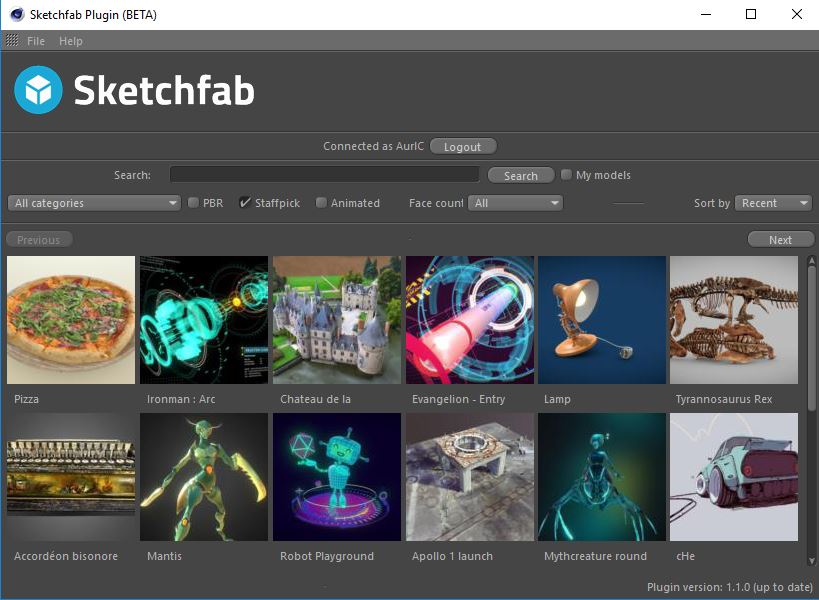Click the scrollbar down arrow
This screenshot has height=600, width=819.
811,561
